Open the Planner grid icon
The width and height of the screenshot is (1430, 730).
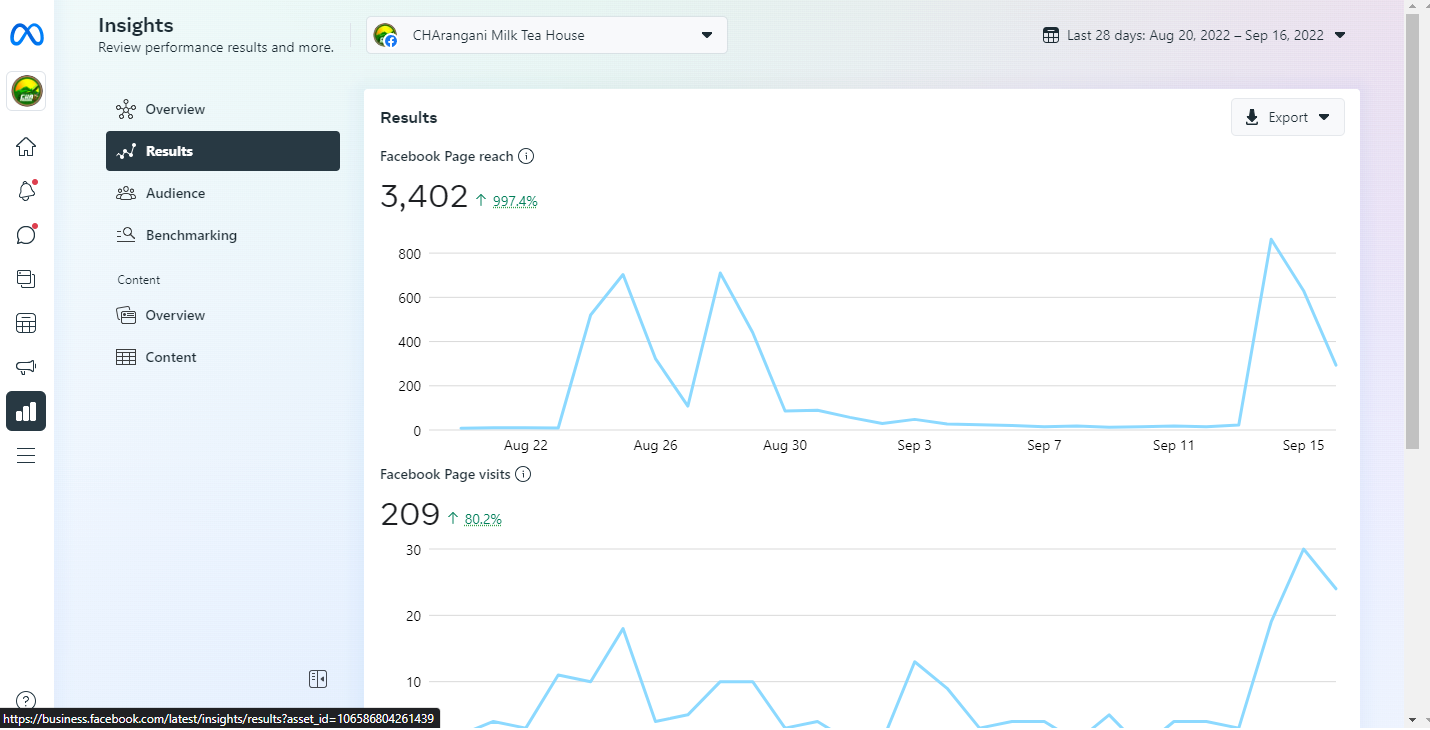click(26, 323)
